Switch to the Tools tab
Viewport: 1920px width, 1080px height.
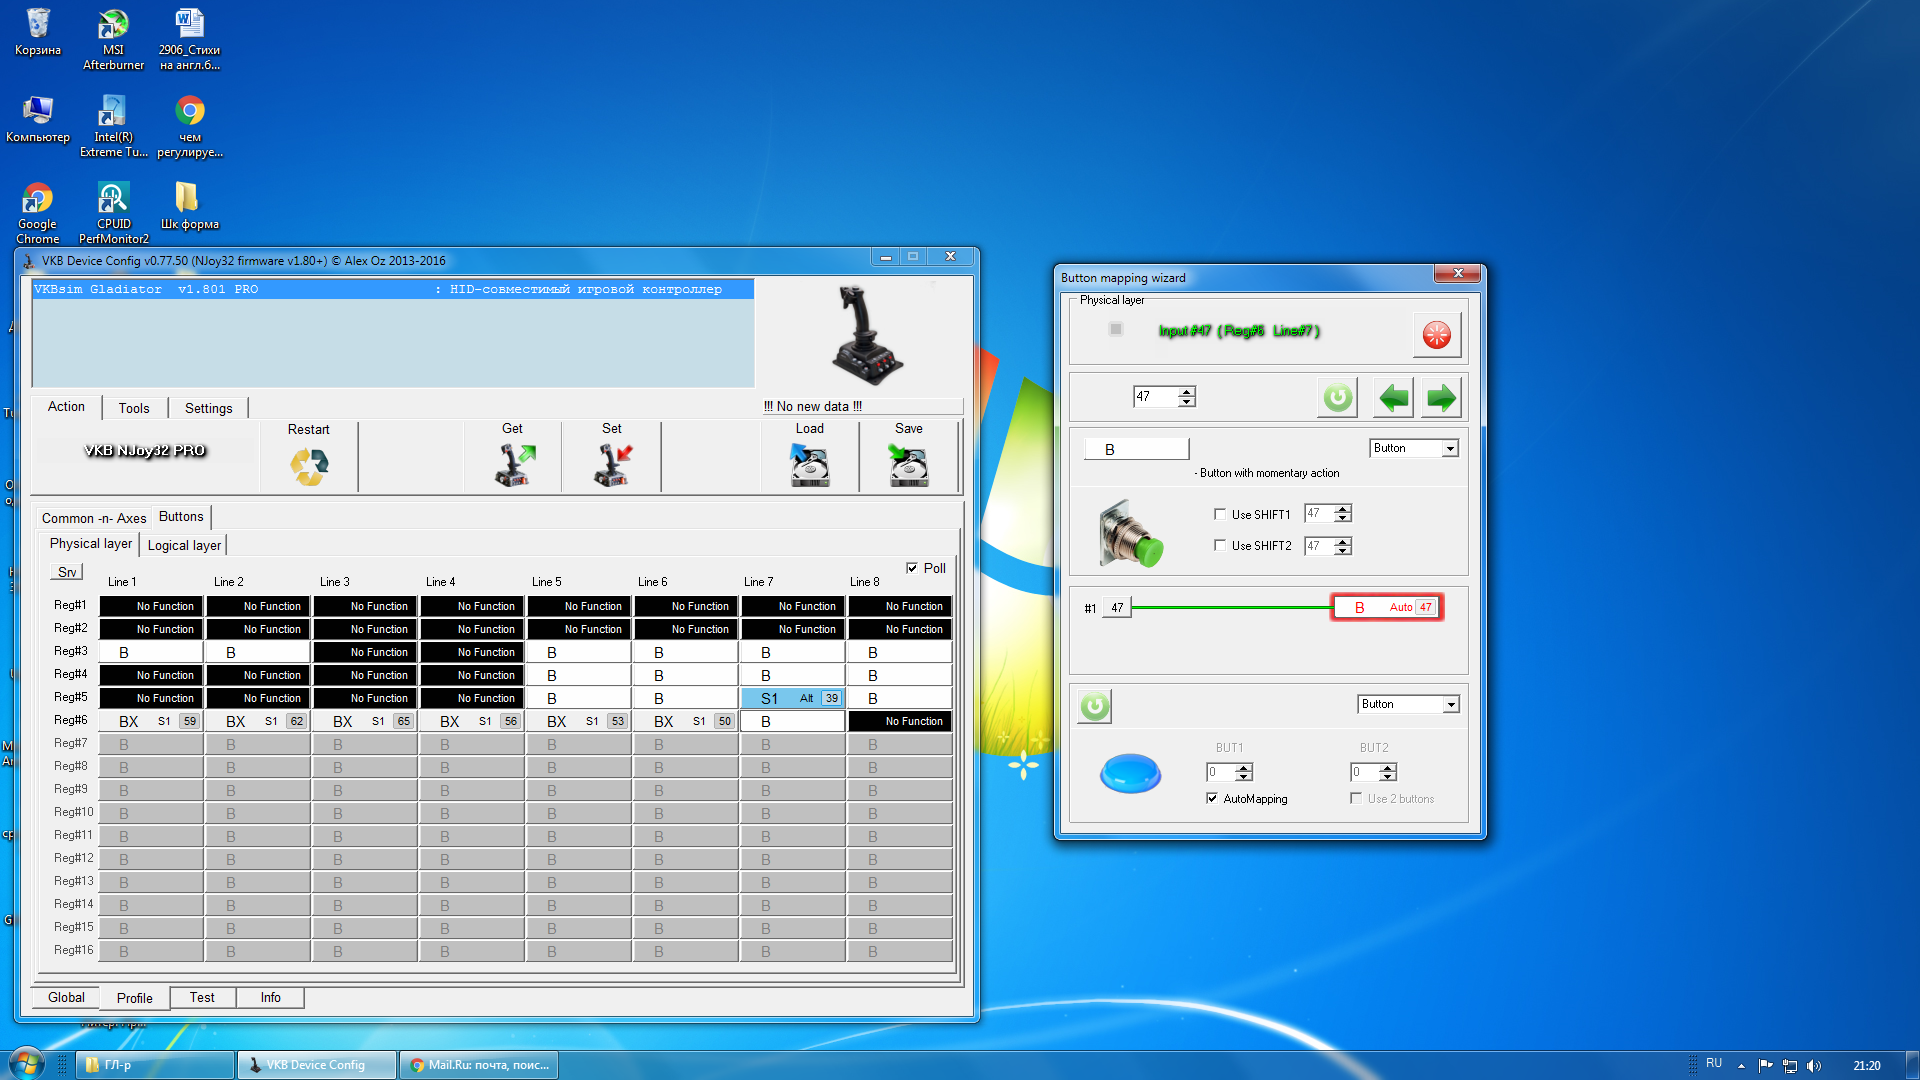coord(134,408)
